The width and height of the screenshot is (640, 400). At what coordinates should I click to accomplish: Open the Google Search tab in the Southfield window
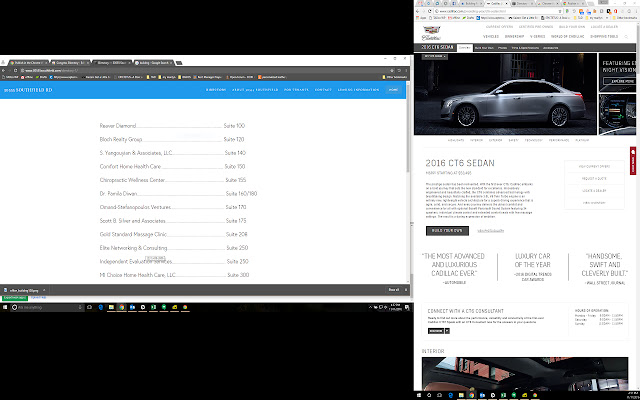(x=153, y=62)
